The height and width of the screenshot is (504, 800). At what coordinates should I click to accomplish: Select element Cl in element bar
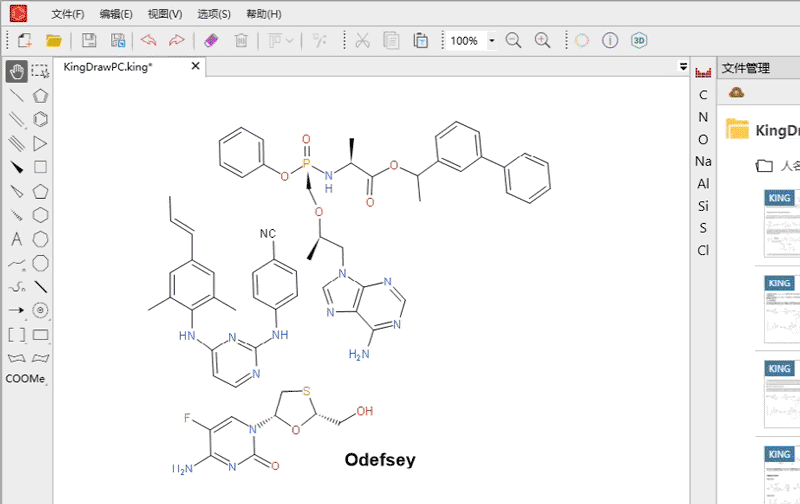[x=703, y=250]
